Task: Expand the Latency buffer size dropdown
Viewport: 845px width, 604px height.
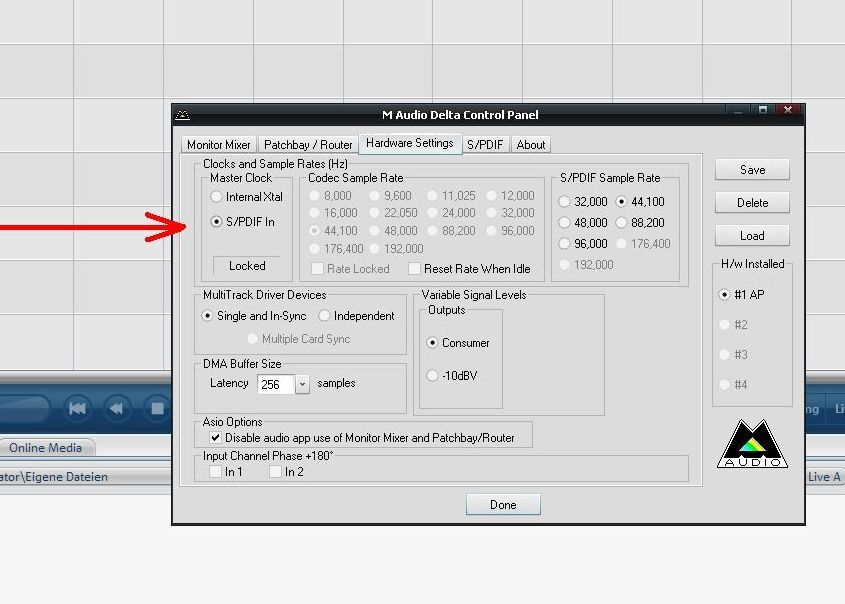Action: 302,384
